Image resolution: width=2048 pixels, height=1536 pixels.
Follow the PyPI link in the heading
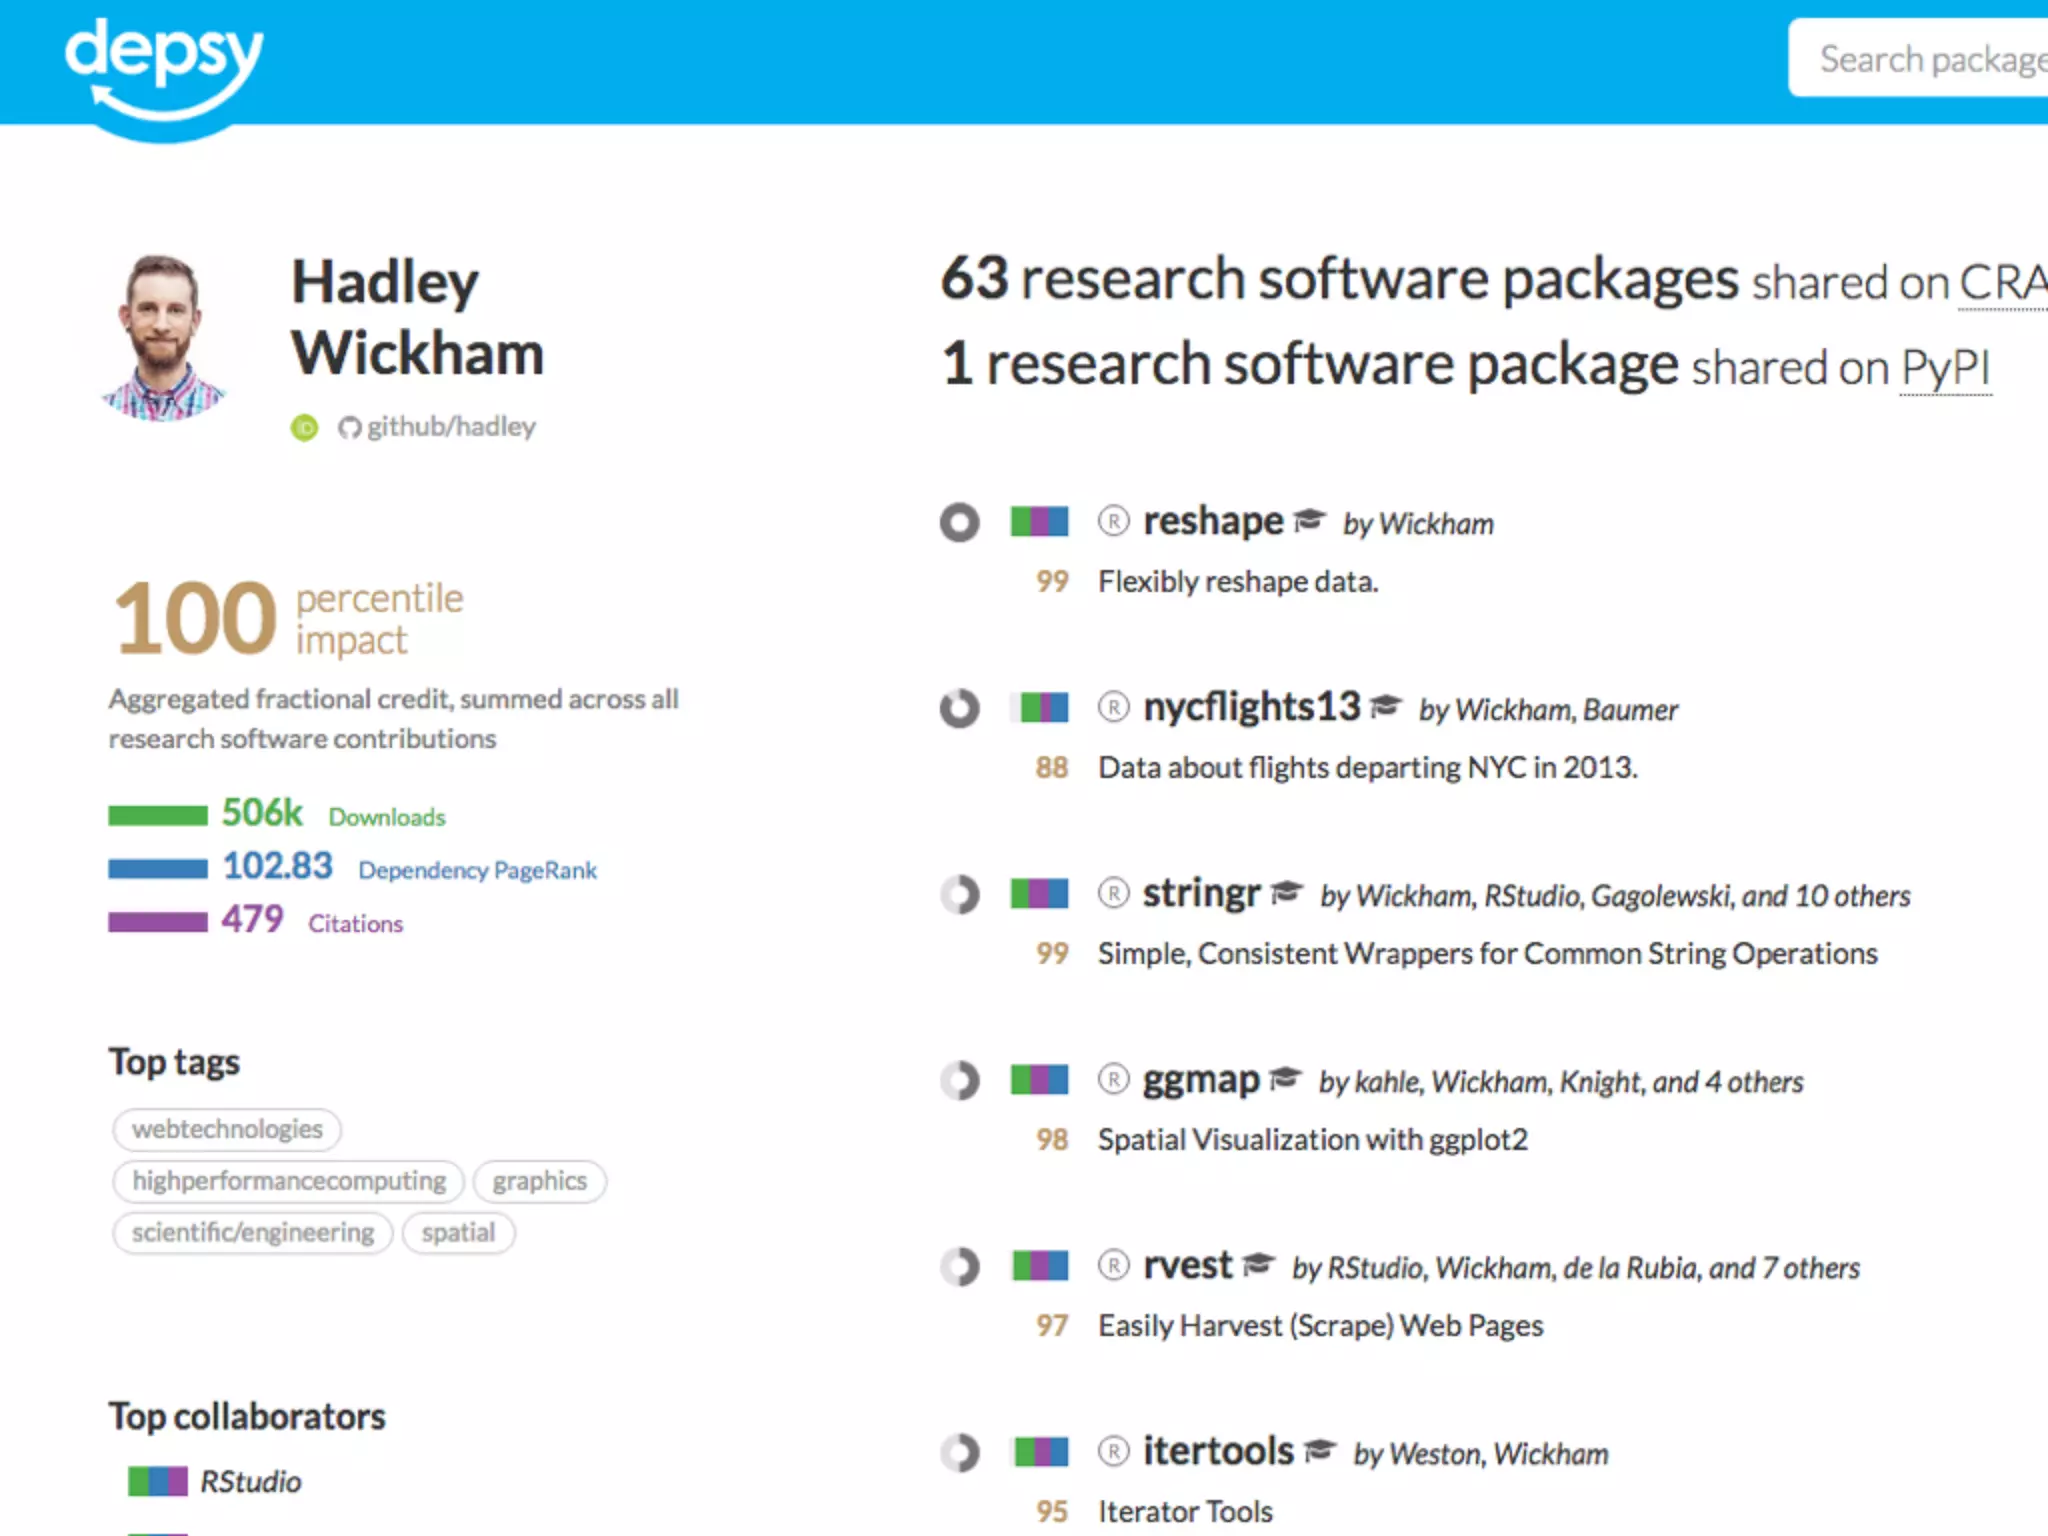[1945, 367]
